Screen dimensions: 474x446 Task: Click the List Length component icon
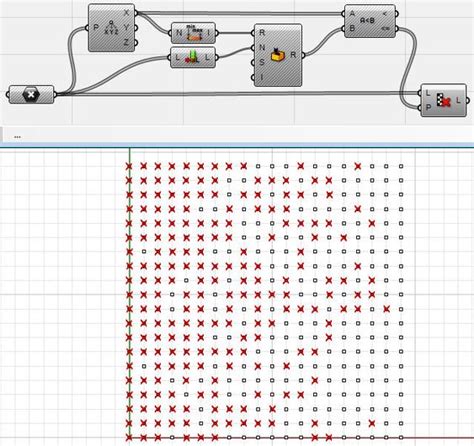point(192,57)
